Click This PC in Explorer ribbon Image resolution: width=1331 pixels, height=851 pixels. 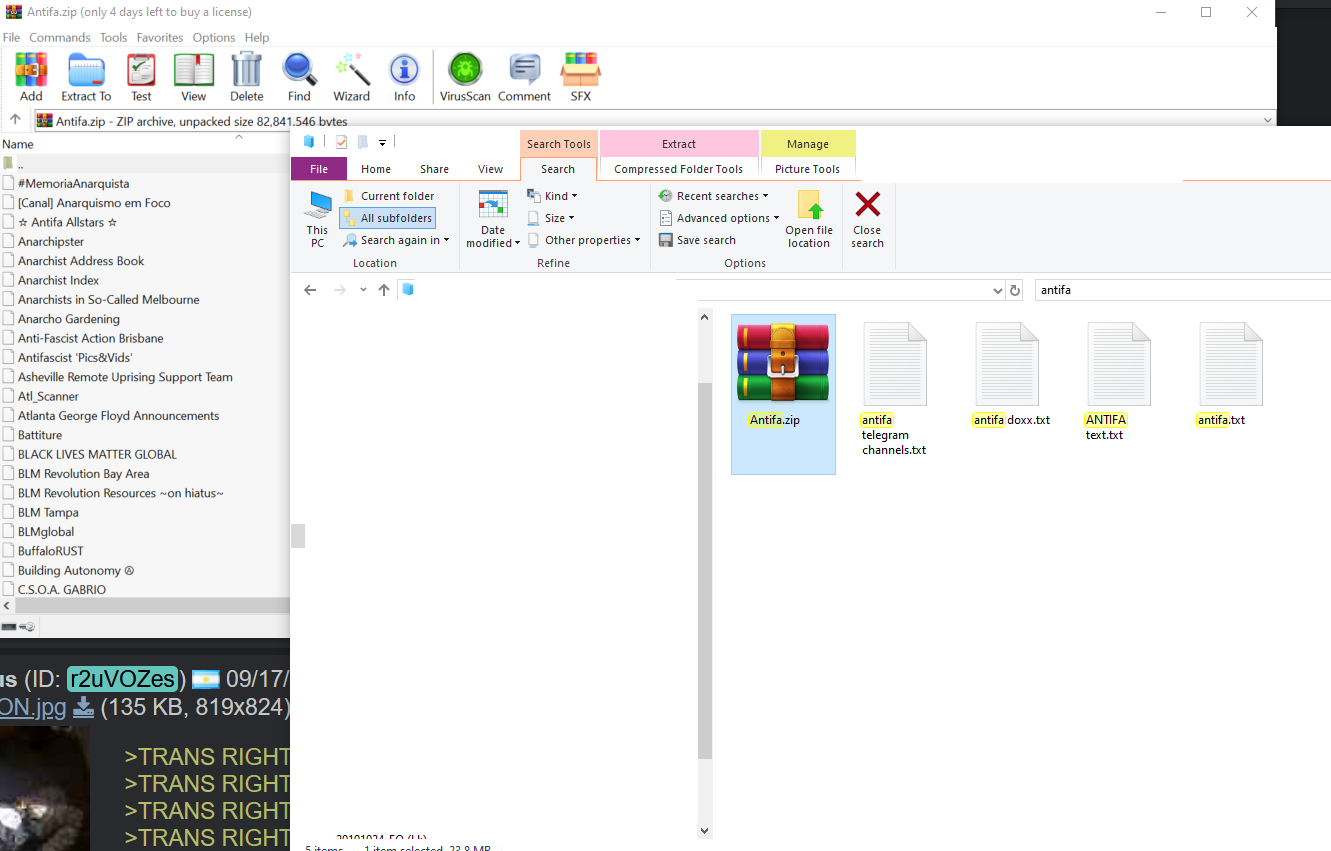[x=317, y=219]
